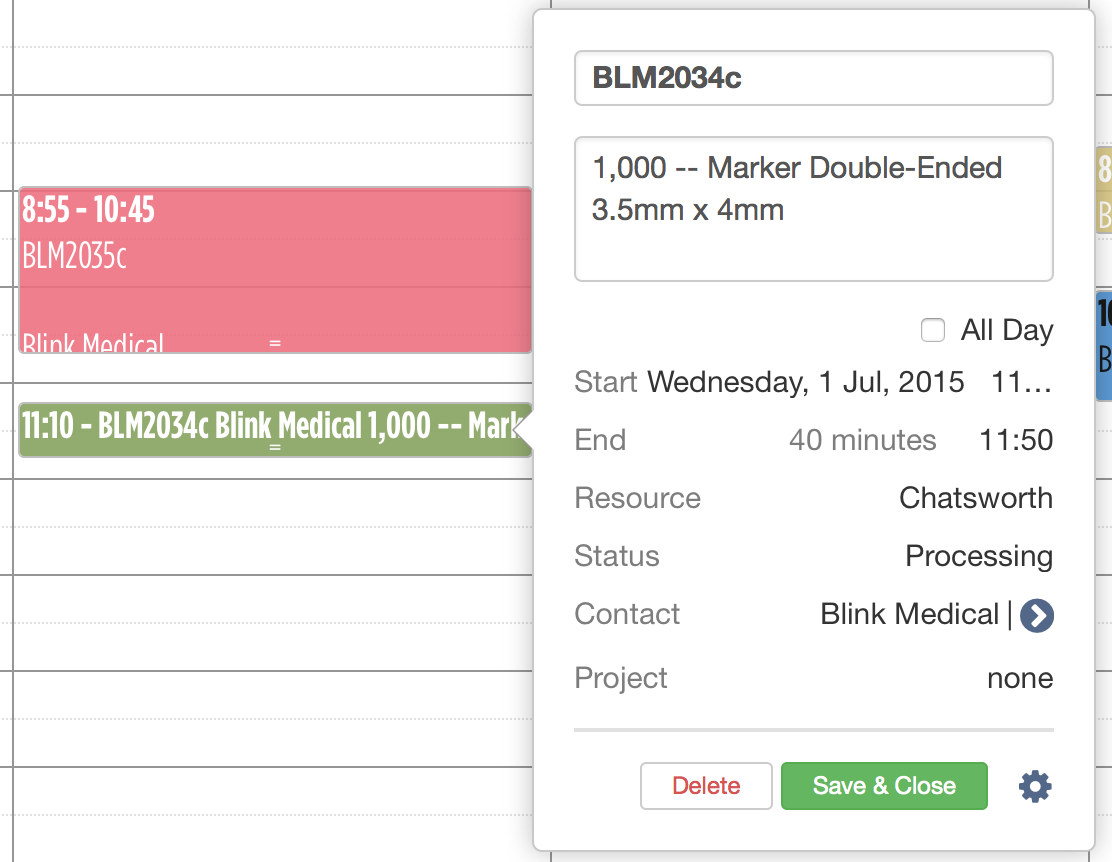
Task: Click the truncated start time field
Action: (x=1021, y=382)
